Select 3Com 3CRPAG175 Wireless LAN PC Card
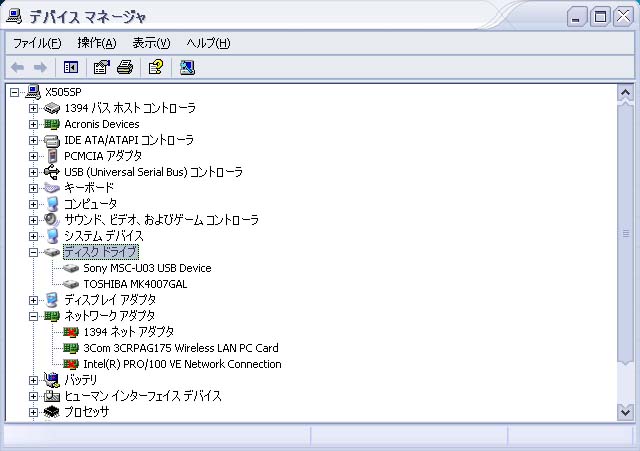Image resolution: width=640 pixels, height=451 pixels. tap(181, 348)
